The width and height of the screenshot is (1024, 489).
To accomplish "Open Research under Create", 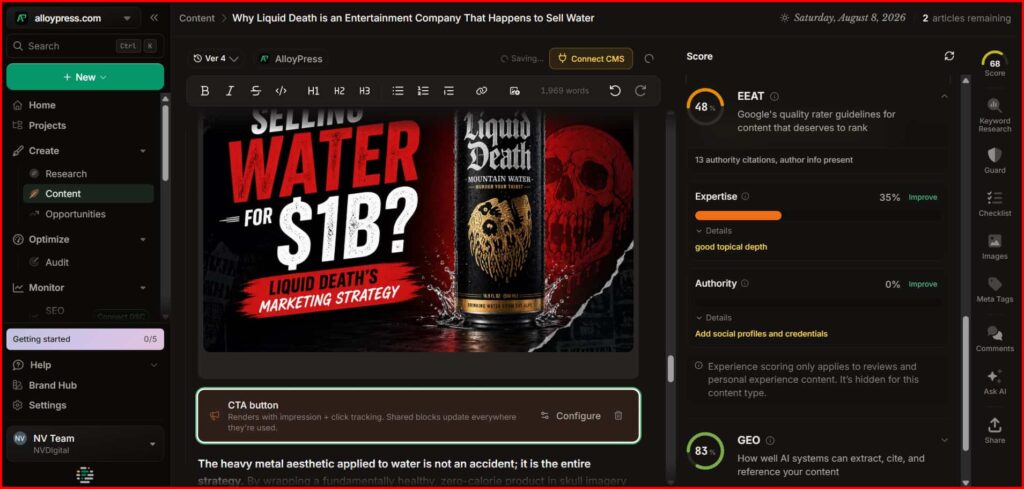I will (66, 174).
